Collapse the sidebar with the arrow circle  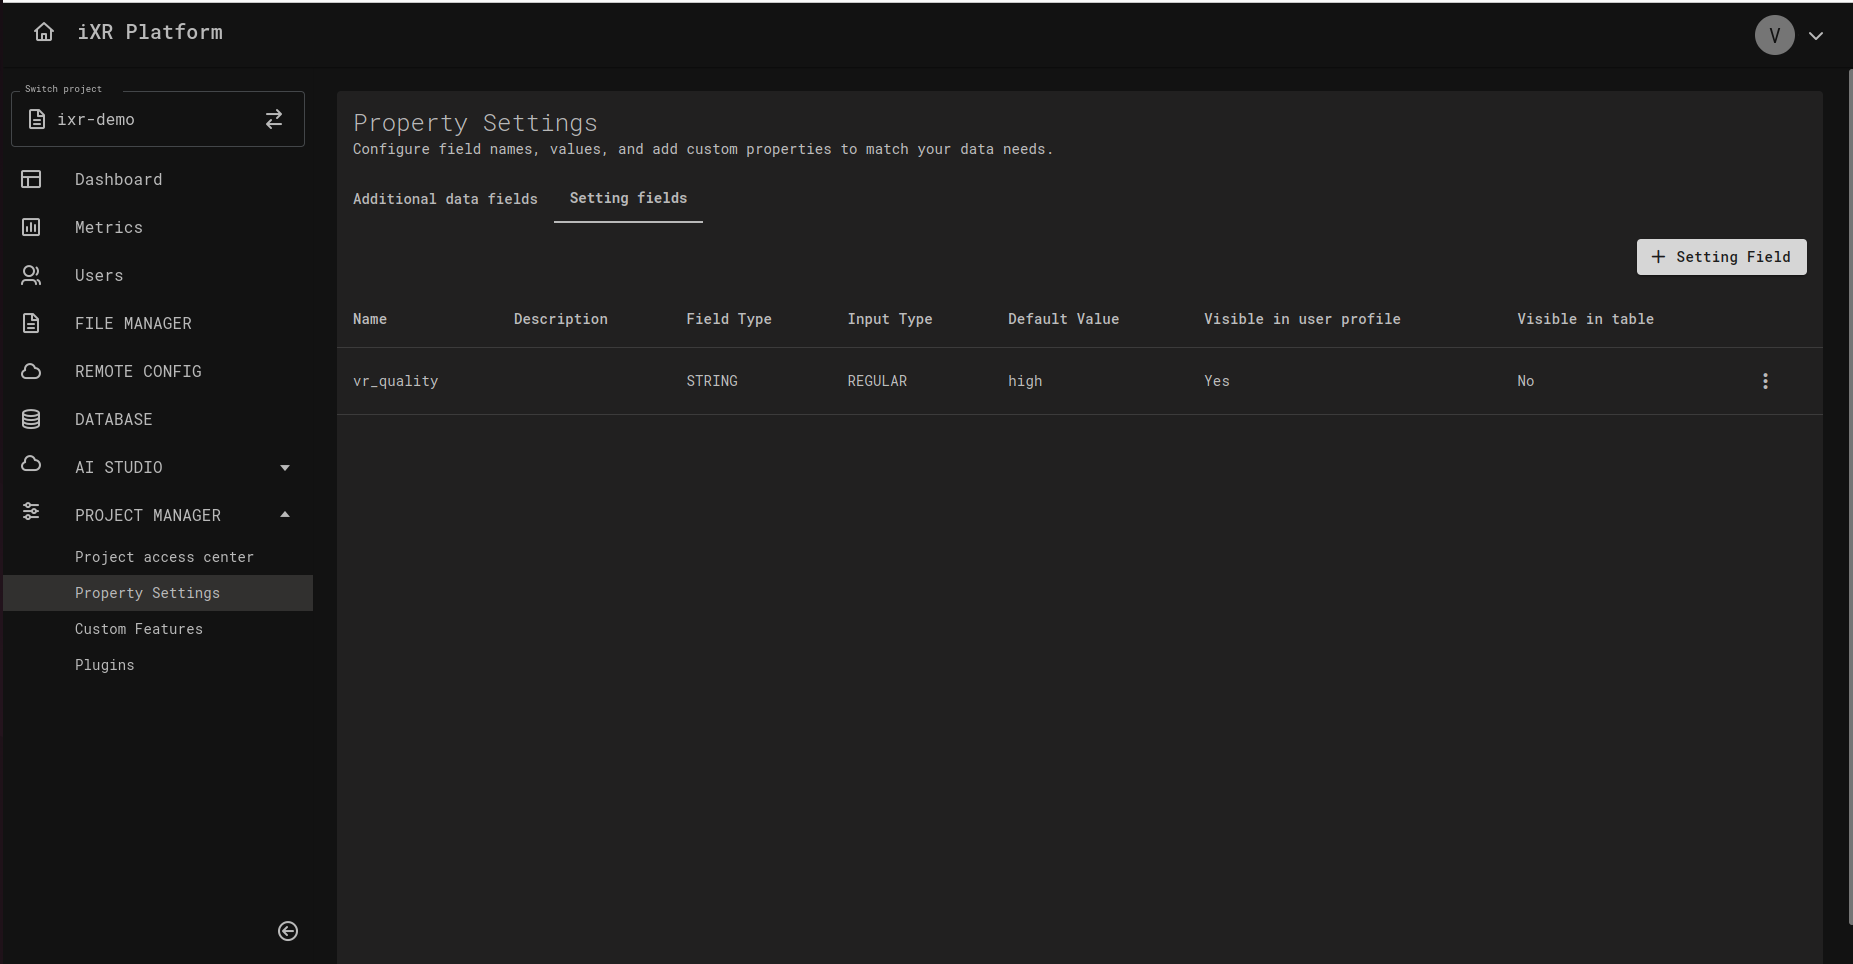[288, 931]
